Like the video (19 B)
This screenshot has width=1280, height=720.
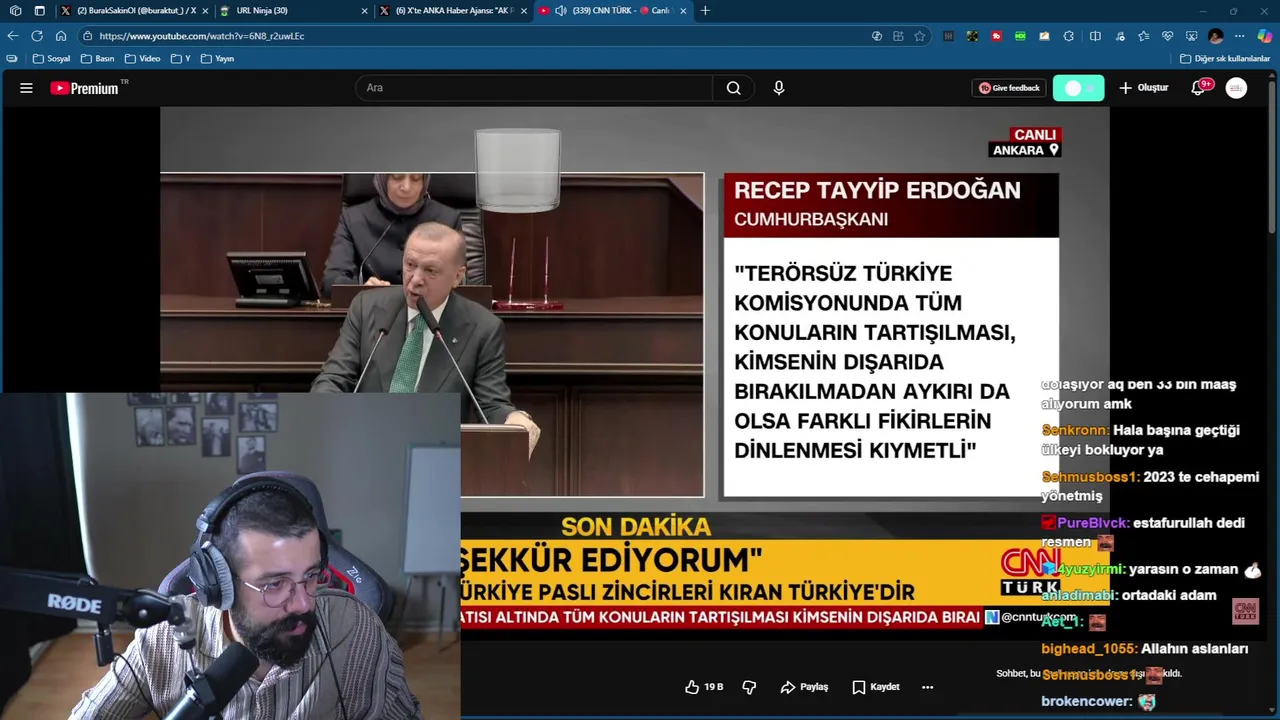[x=704, y=687]
